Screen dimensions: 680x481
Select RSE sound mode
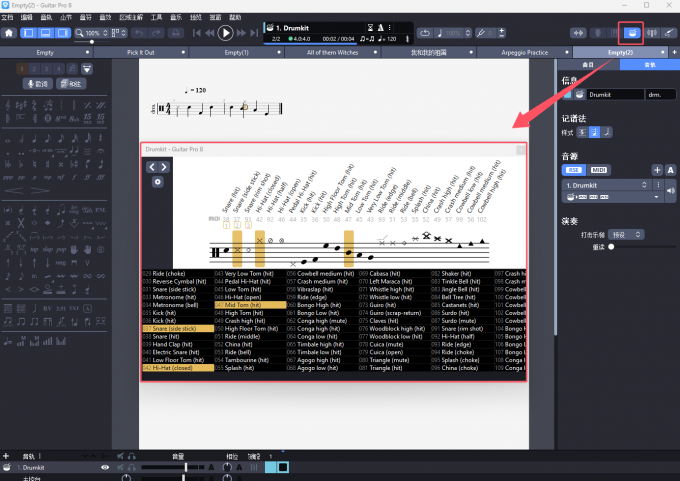(574, 170)
